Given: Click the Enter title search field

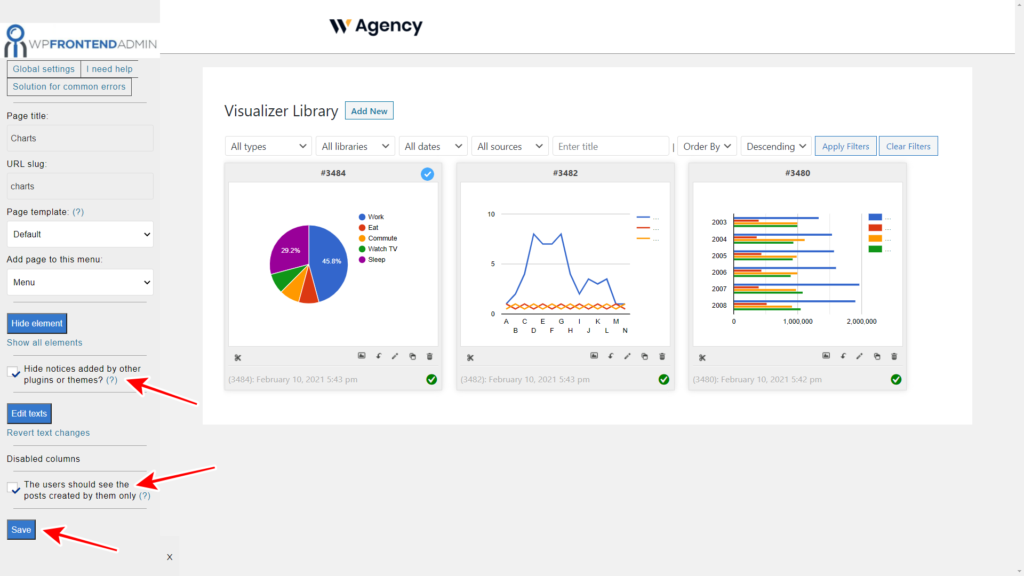Looking at the screenshot, I should click(611, 145).
